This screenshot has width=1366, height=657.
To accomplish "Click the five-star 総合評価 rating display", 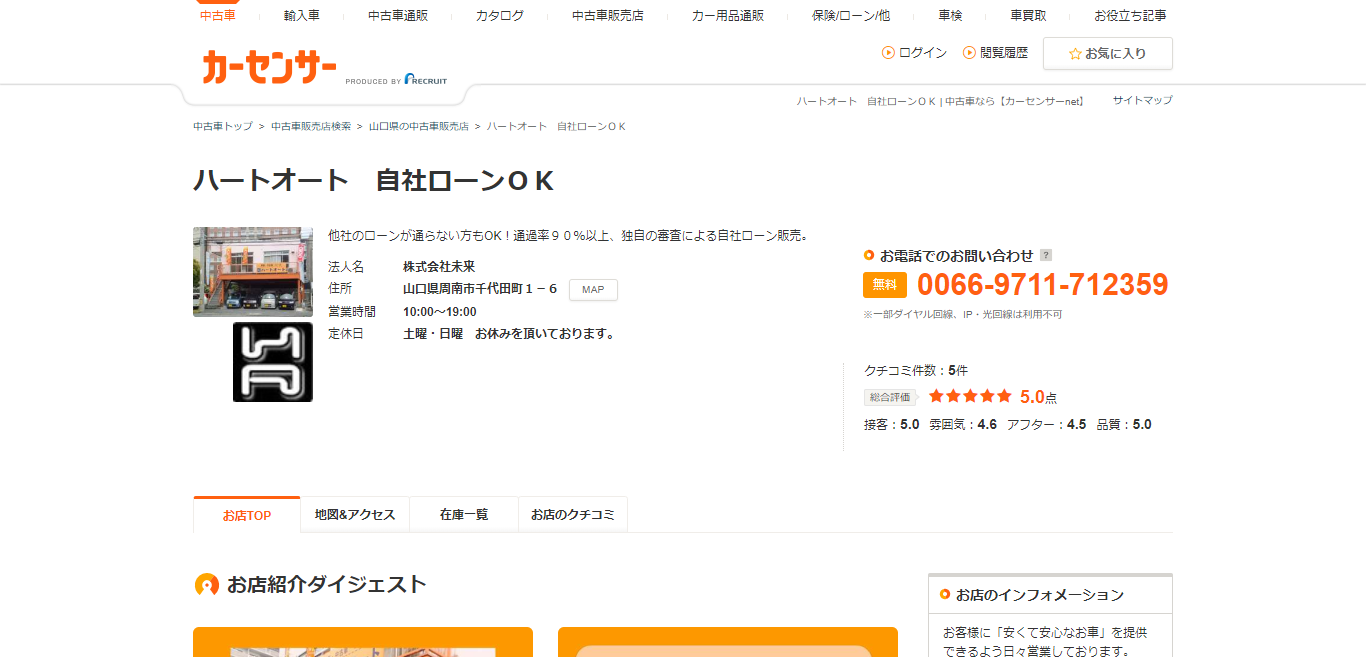I will click(x=970, y=395).
